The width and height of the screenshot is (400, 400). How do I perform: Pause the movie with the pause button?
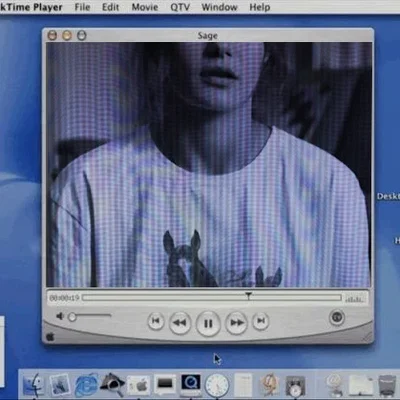point(208,323)
